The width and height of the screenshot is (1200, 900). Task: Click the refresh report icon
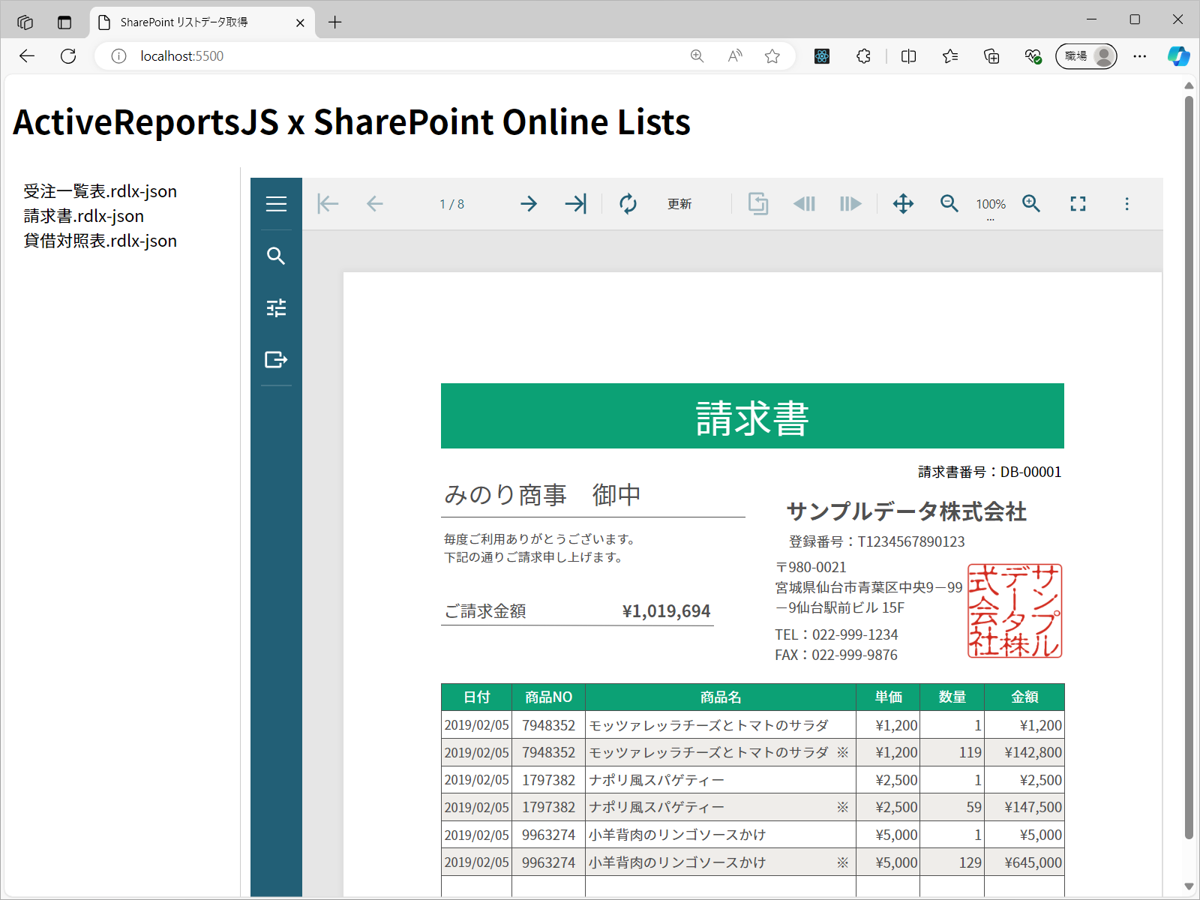(x=628, y=204)
